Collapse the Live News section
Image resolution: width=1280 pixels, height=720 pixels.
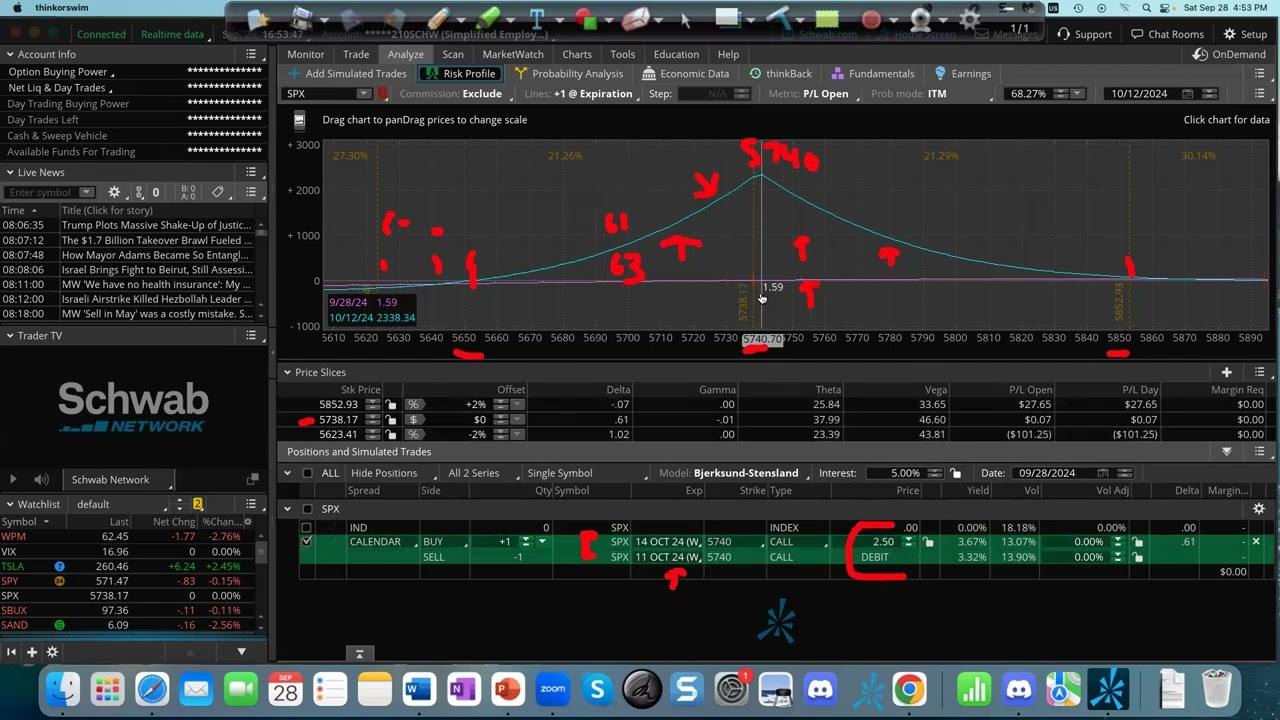pos(10,172)
